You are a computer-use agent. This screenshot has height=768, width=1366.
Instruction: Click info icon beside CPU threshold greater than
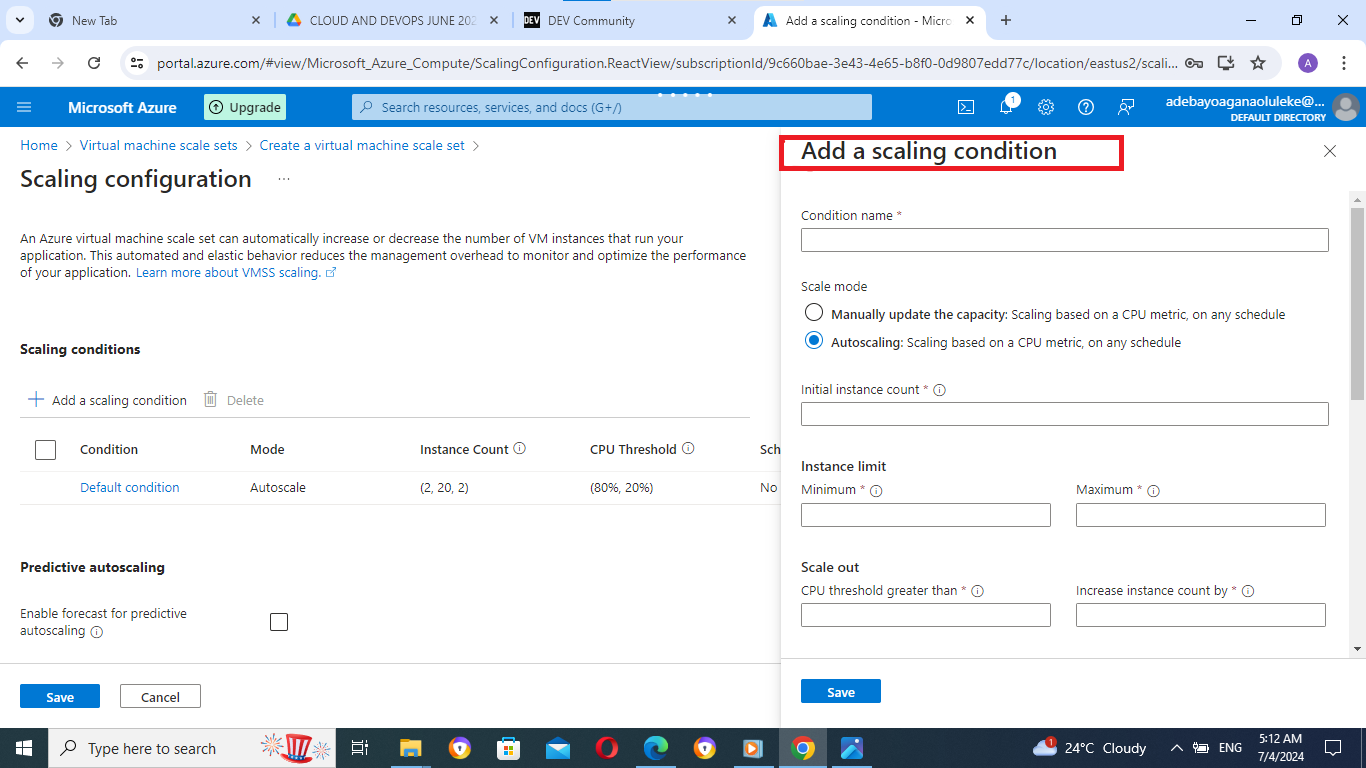tap(977, 591)
